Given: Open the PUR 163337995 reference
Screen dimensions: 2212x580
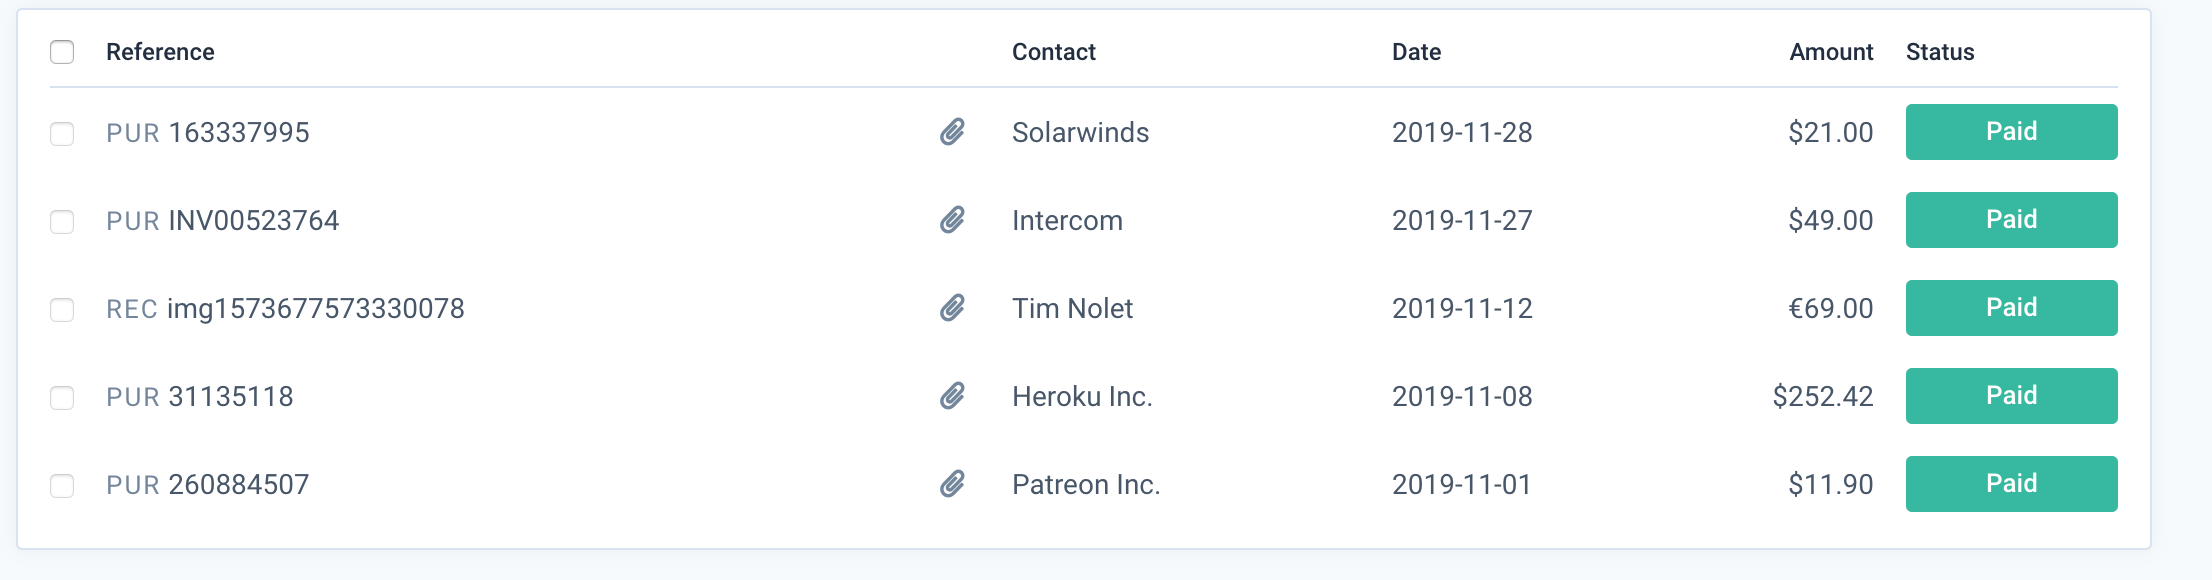Looking at the screenshot, I should coord(208,133).
